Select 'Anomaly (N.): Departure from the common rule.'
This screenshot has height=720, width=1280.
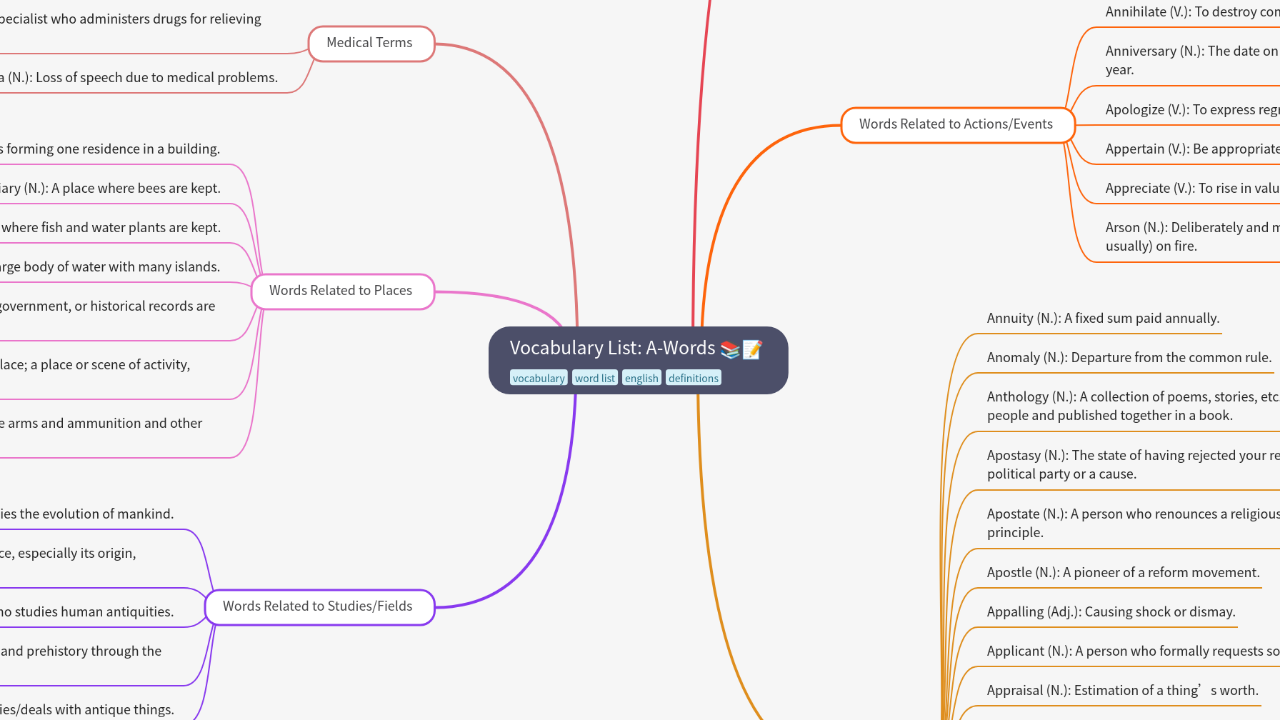click(1129, 358)
